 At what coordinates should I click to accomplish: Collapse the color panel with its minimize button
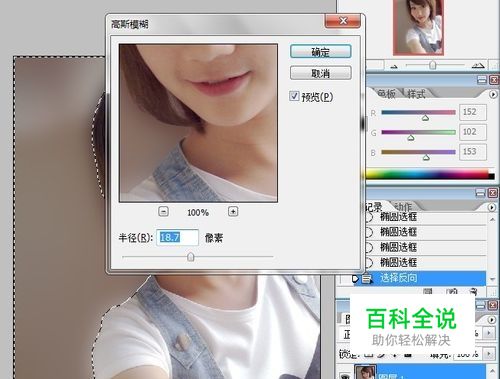pos(482,80)
